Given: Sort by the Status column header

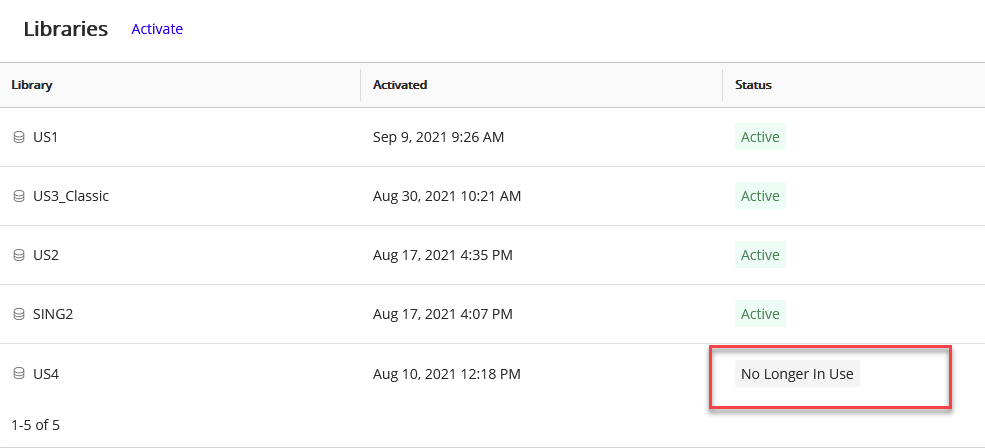Looking at the screenshot, I should [x=753, y=85].
